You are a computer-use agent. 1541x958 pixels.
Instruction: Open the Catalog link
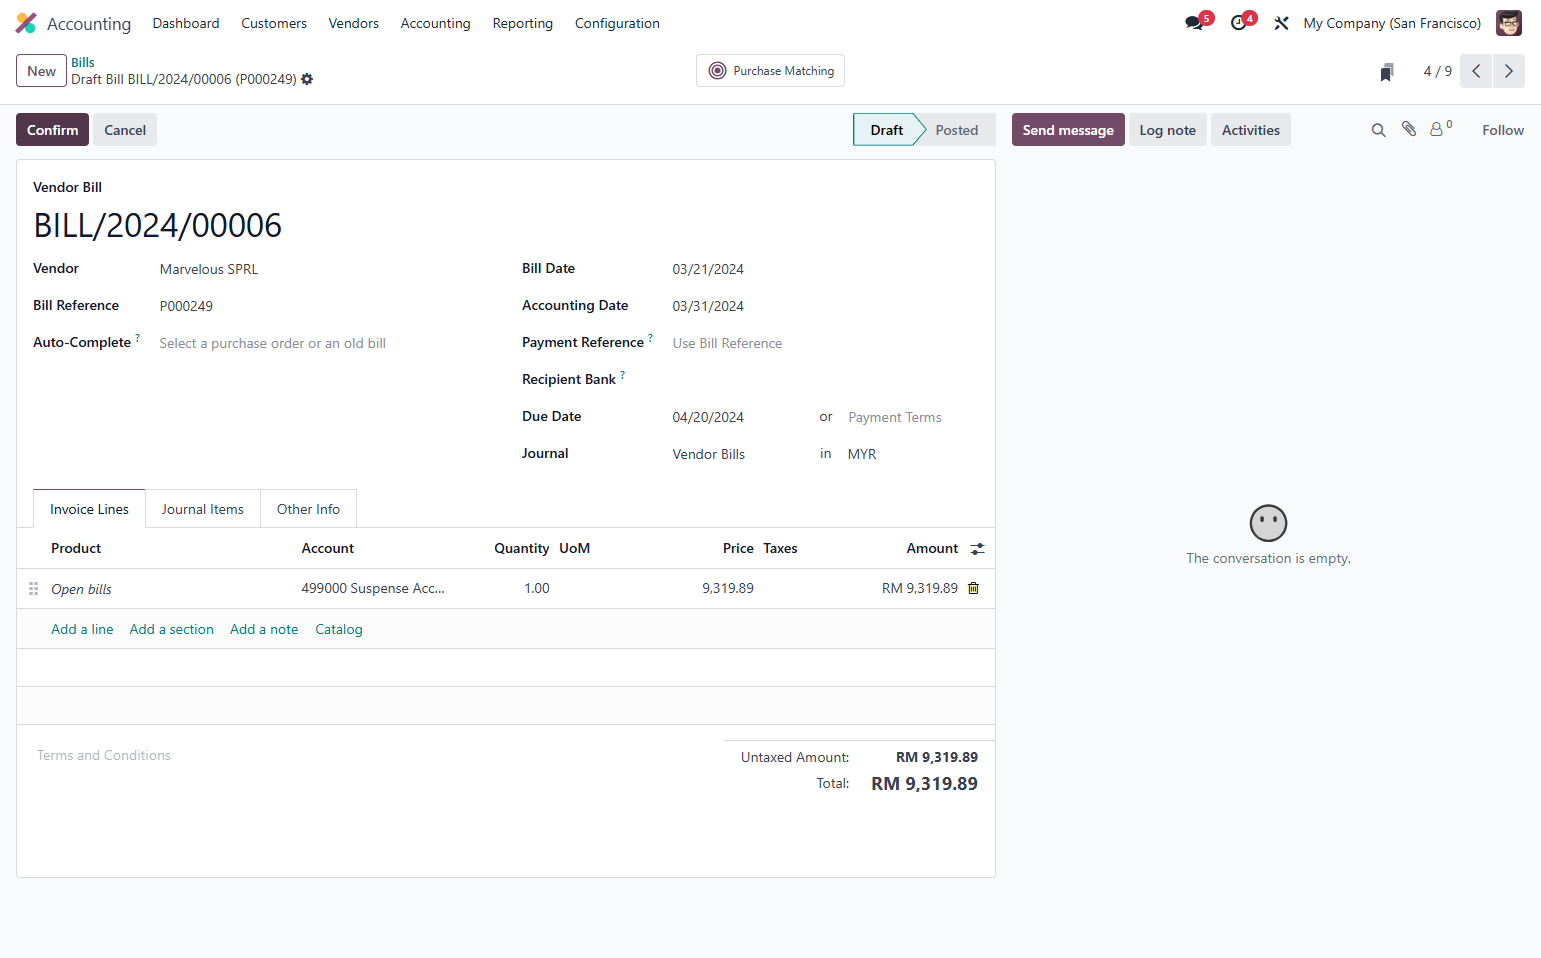pos(339,629)
